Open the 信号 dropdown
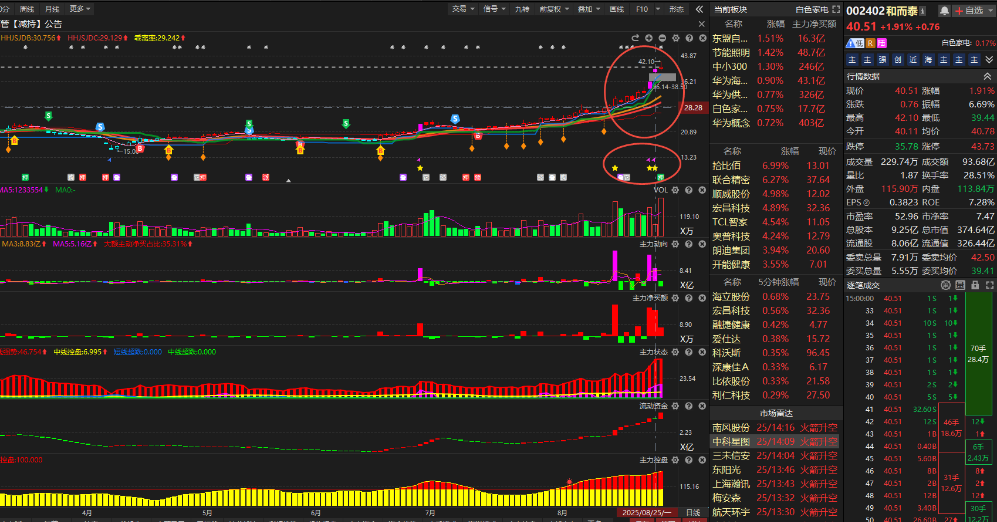Image resolution: width=997 pixels, height=522 pixels. click(494, 9)
